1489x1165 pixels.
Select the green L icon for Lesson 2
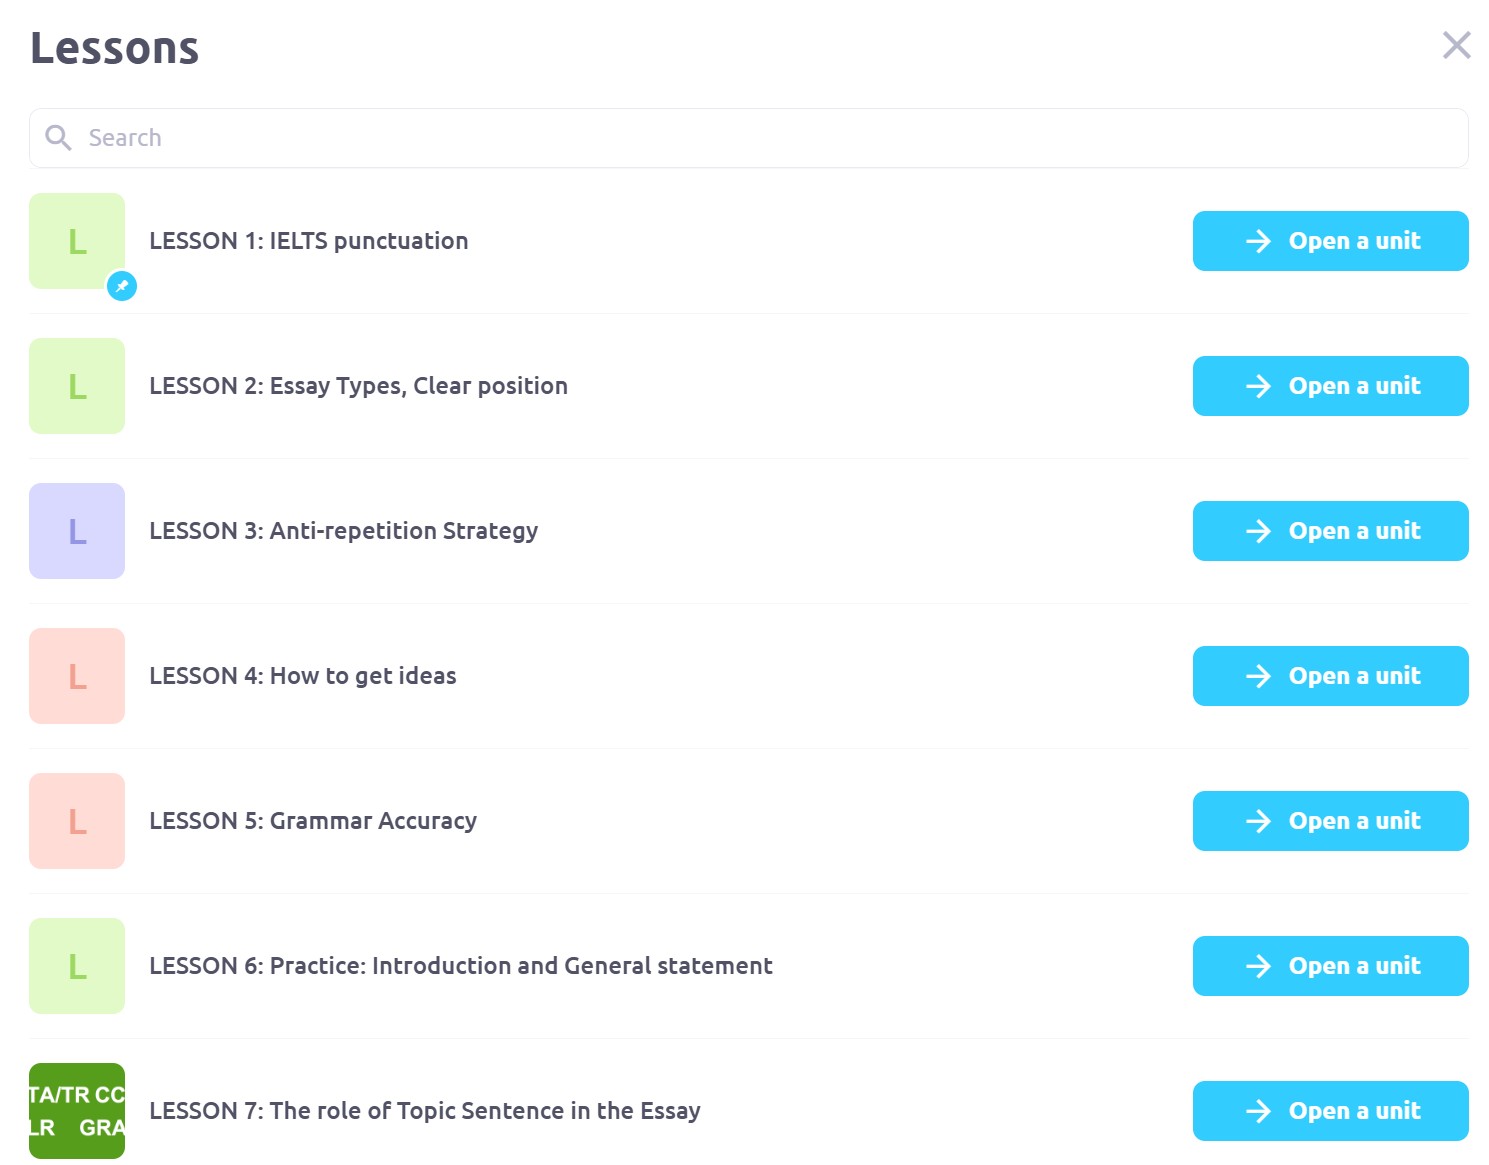click(x=77, y=386)
